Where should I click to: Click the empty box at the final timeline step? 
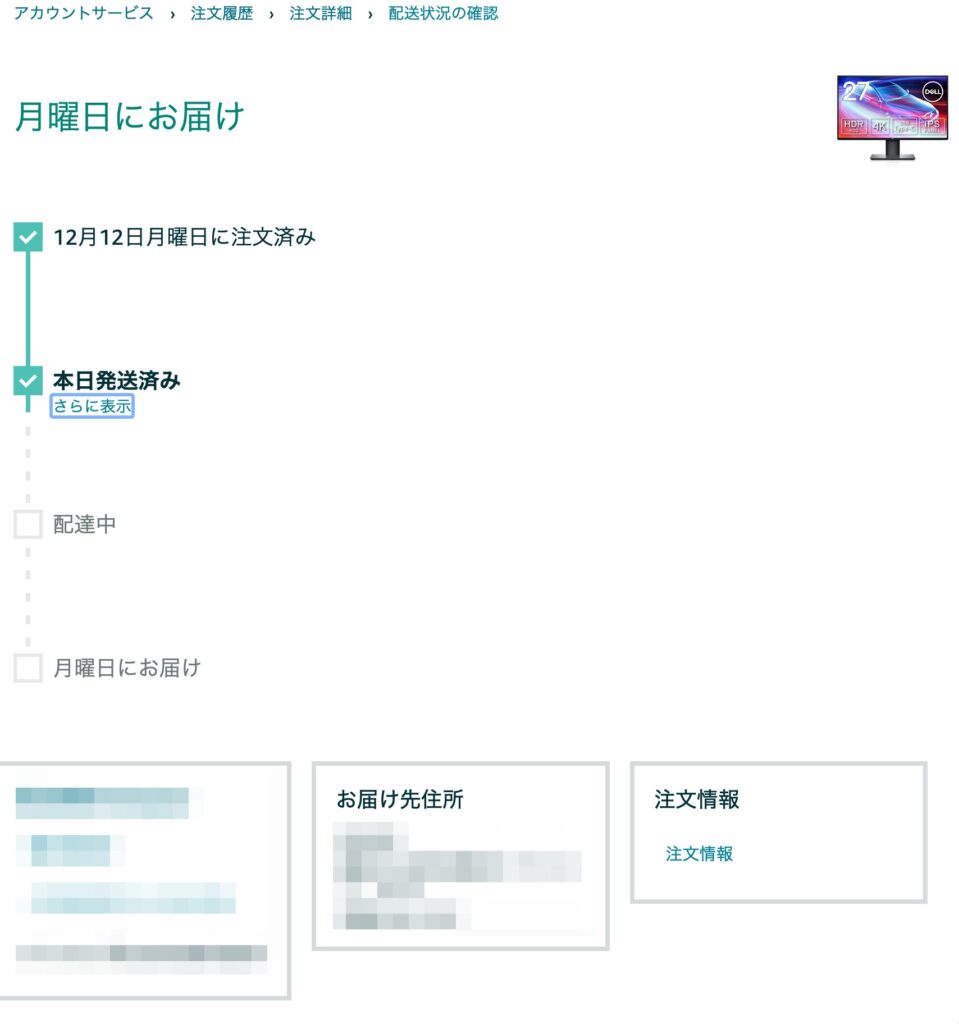[x=28, y=668]
